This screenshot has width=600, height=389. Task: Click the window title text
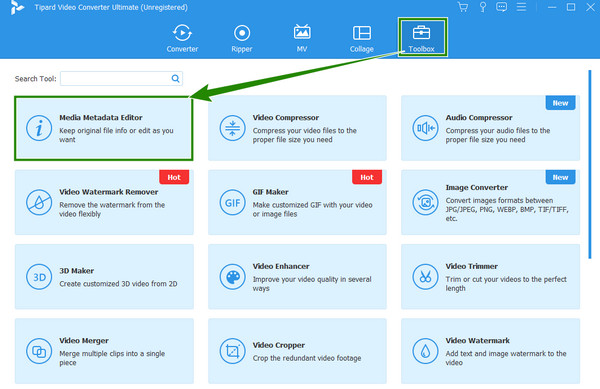tap(111, 7)
